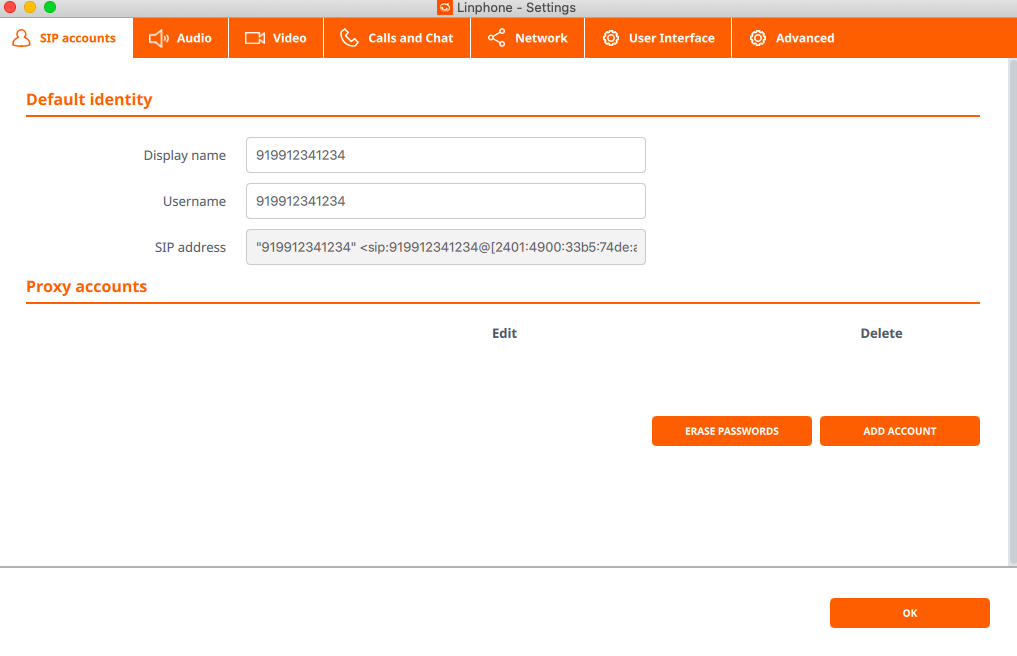Click the Username label

195,201
